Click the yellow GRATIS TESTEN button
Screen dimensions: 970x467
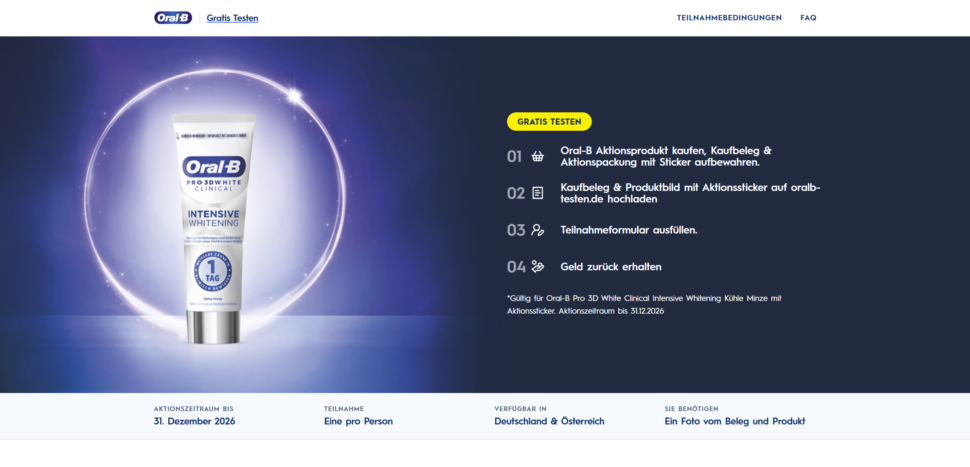click(x=549, y=122)
